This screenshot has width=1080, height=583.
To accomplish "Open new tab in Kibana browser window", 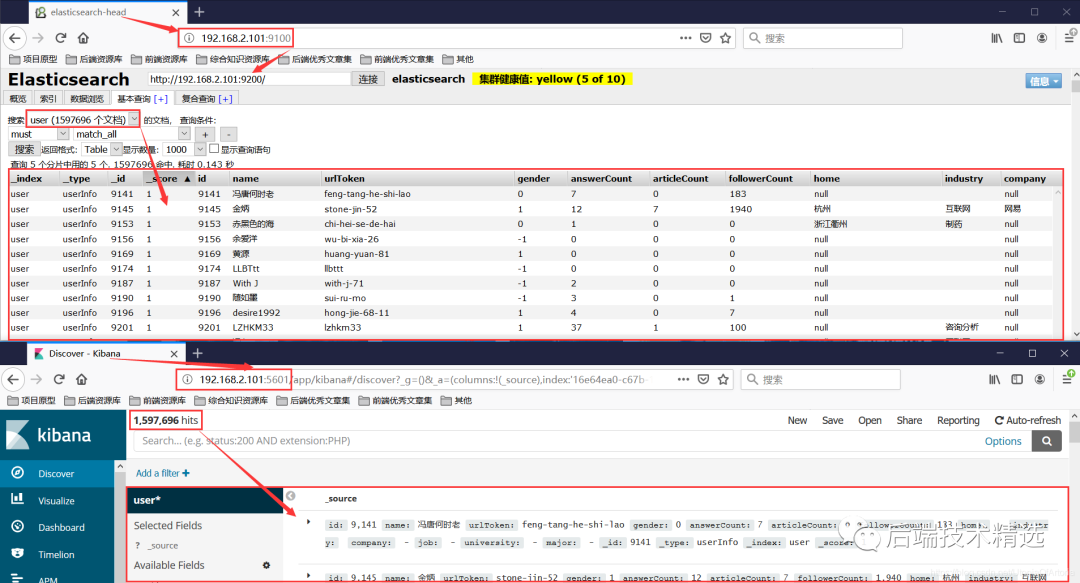I will (x=198, y=353).
